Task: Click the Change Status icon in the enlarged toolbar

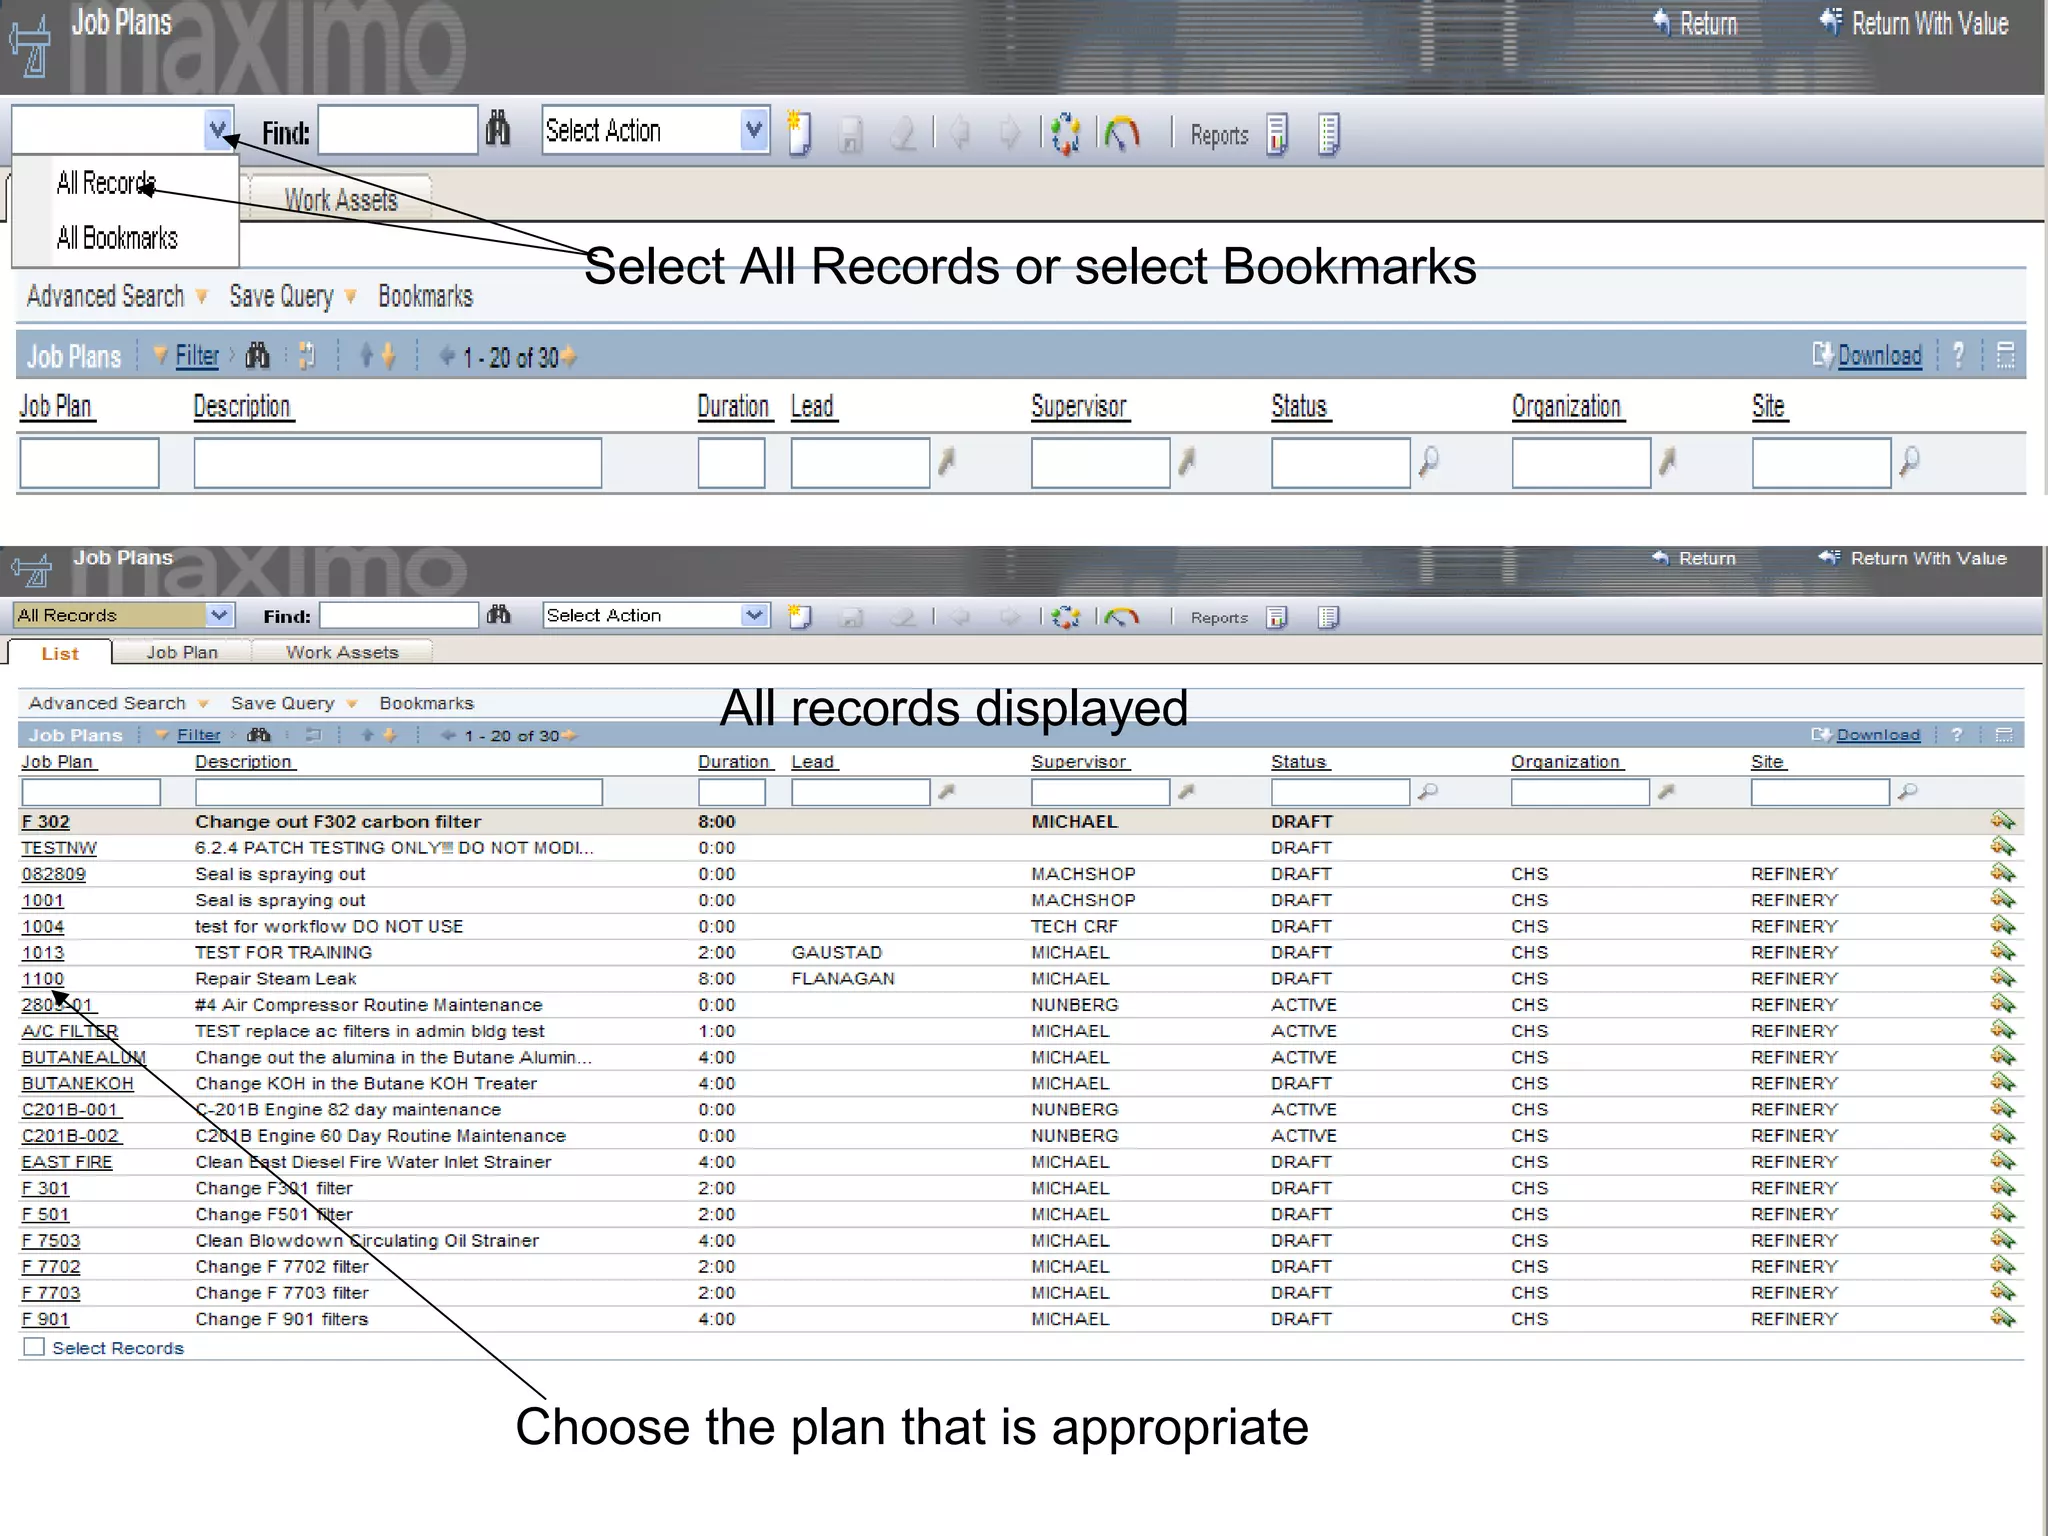Action: click(x=1065, y=133)
